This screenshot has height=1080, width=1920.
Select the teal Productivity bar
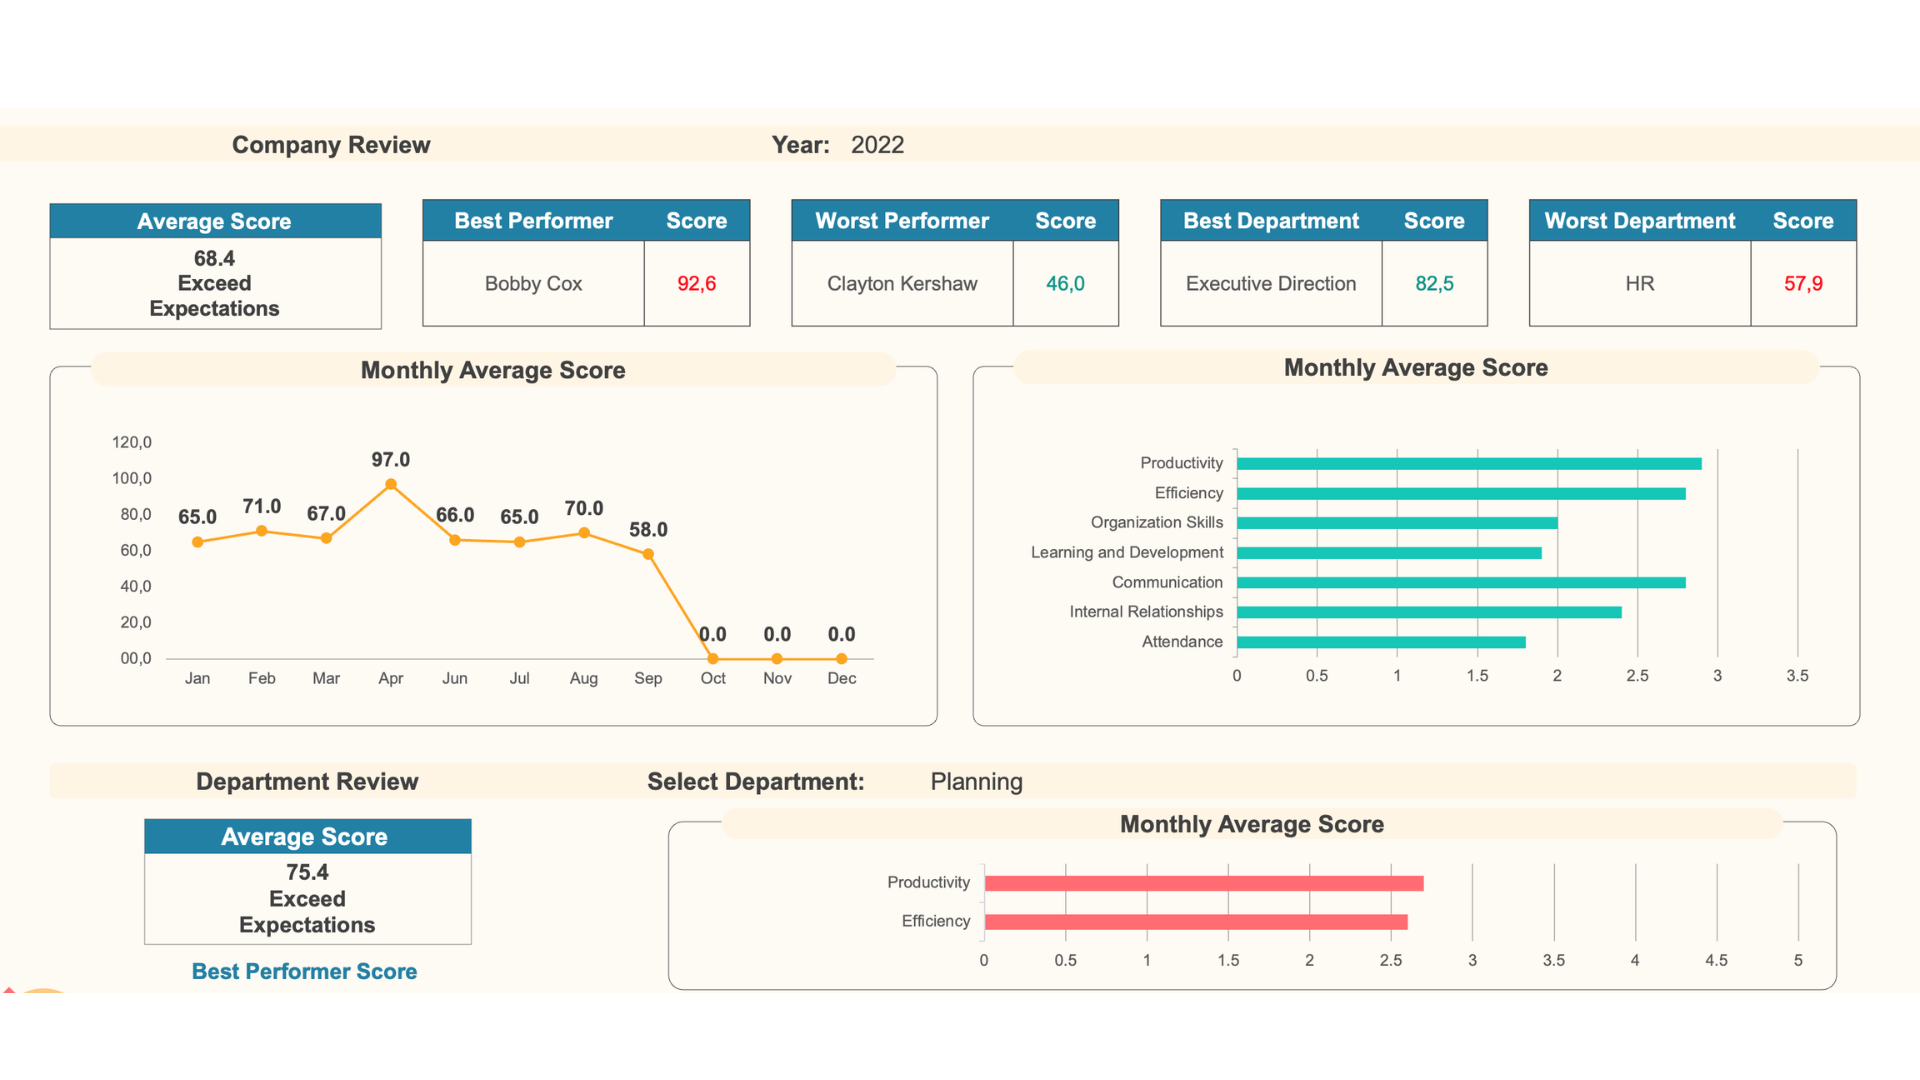coord(1468,464)
